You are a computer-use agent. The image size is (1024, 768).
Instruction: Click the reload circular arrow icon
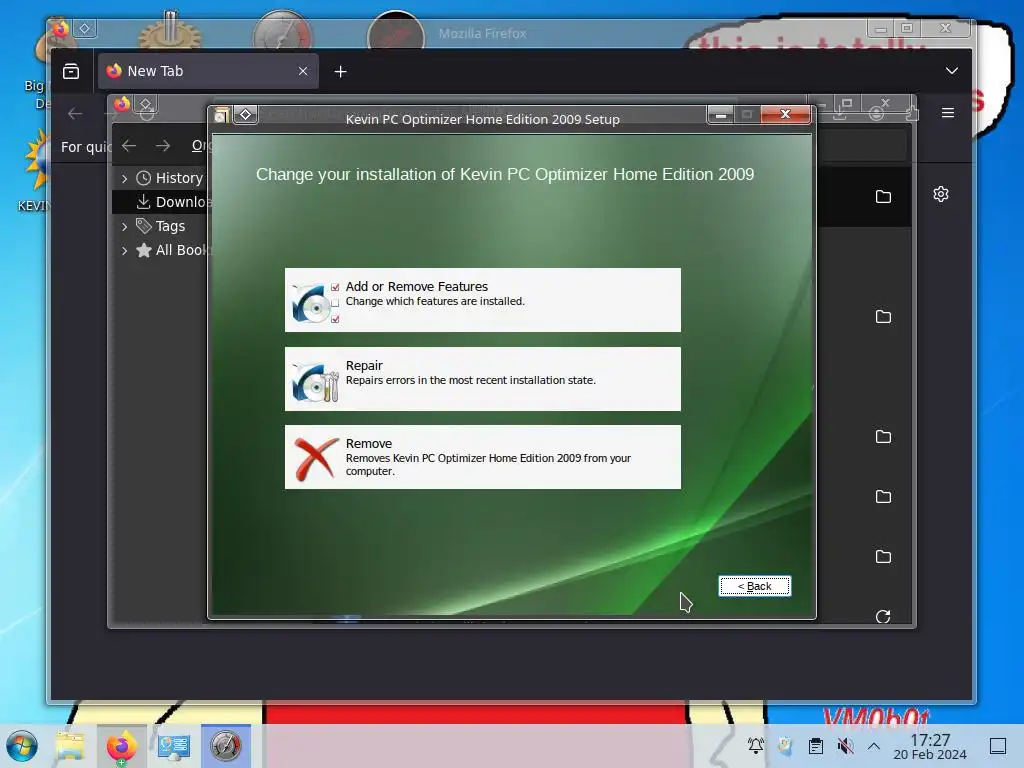[x=883, y=616]
